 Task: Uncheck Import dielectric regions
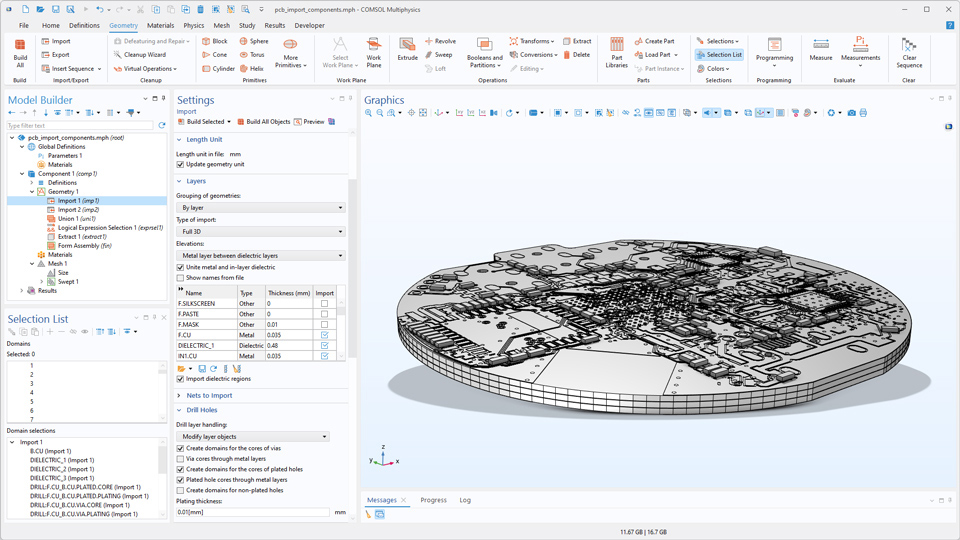click(181, 379)
